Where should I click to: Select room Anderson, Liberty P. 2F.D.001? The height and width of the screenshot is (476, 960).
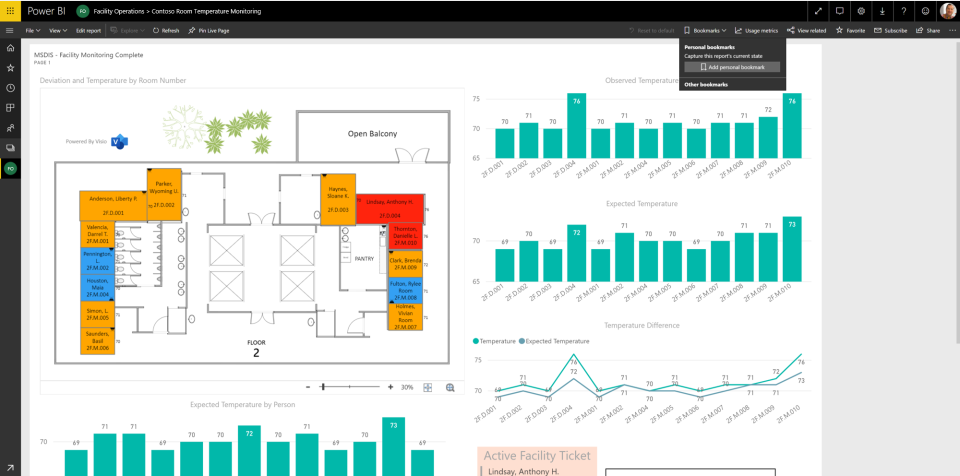[113, 205]
